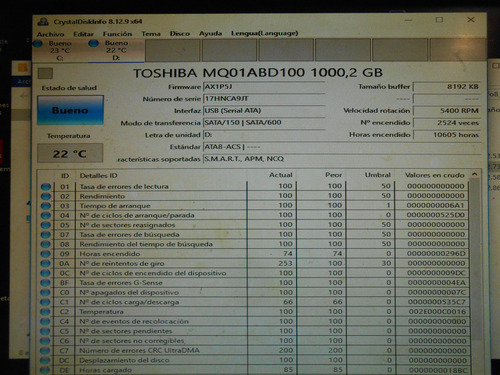The width and height of the screenshot is (500, 375).
Task: Click status icon for 02 Rendimiento
Action: [x=46, y=196]
